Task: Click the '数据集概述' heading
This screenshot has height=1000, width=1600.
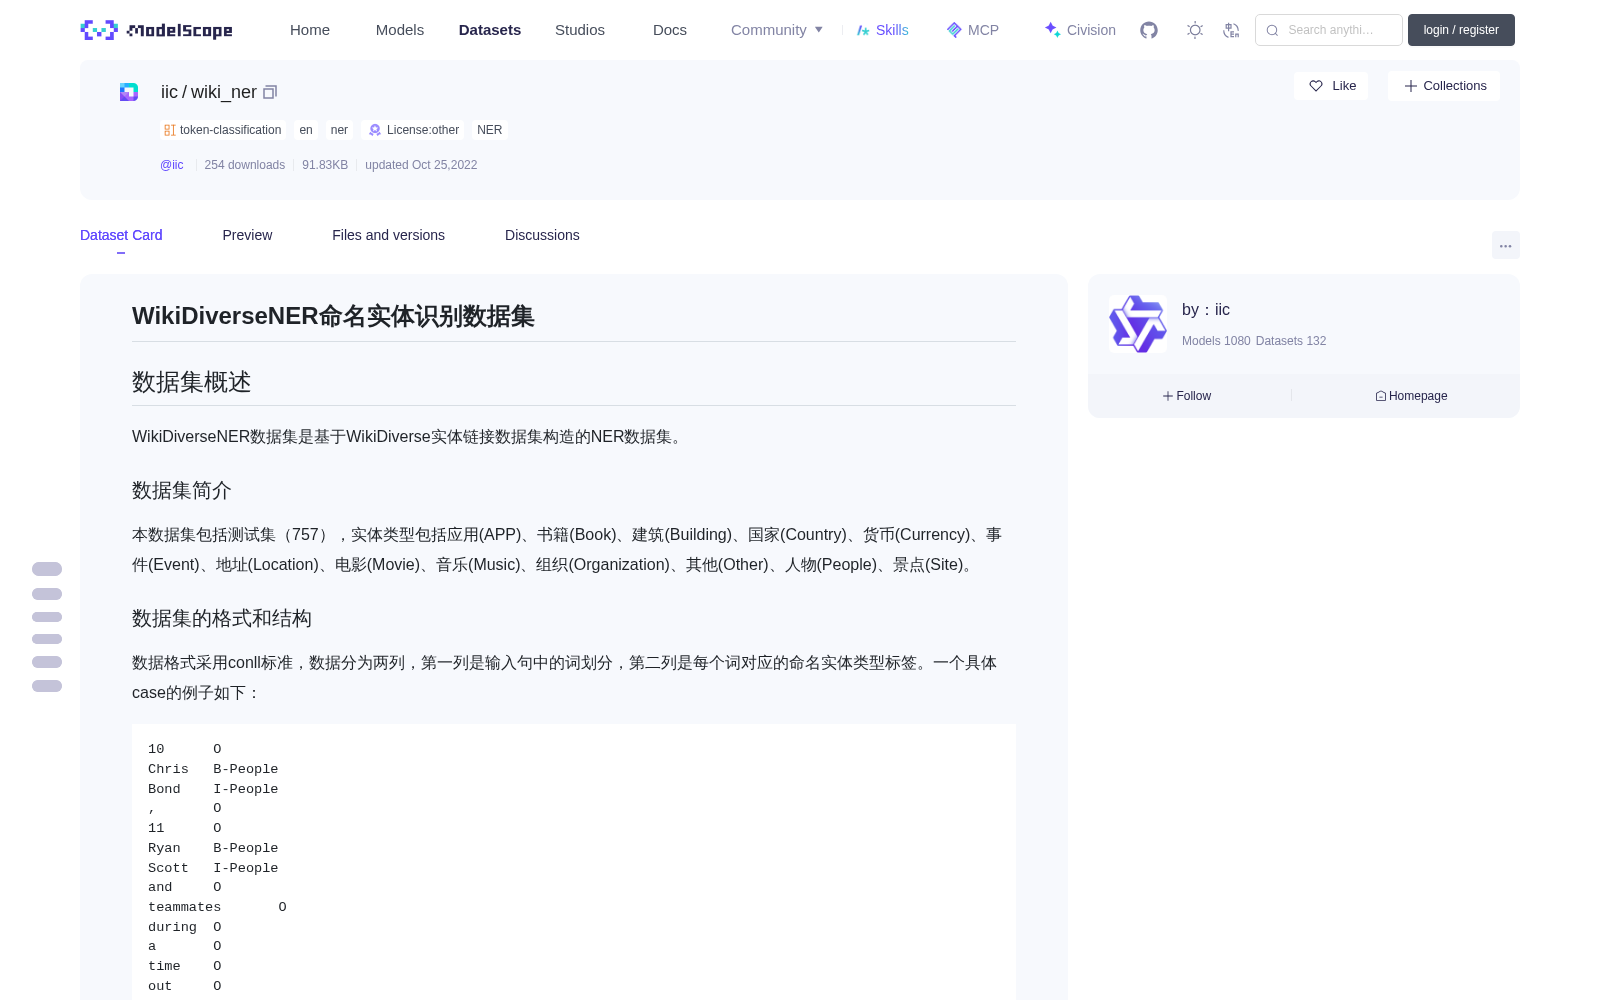Action: coord(192,382)
